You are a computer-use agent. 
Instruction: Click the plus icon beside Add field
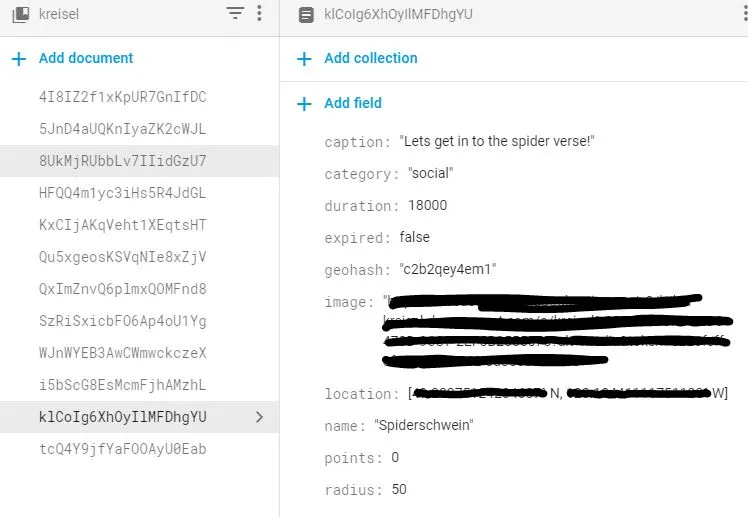[304, 103]
